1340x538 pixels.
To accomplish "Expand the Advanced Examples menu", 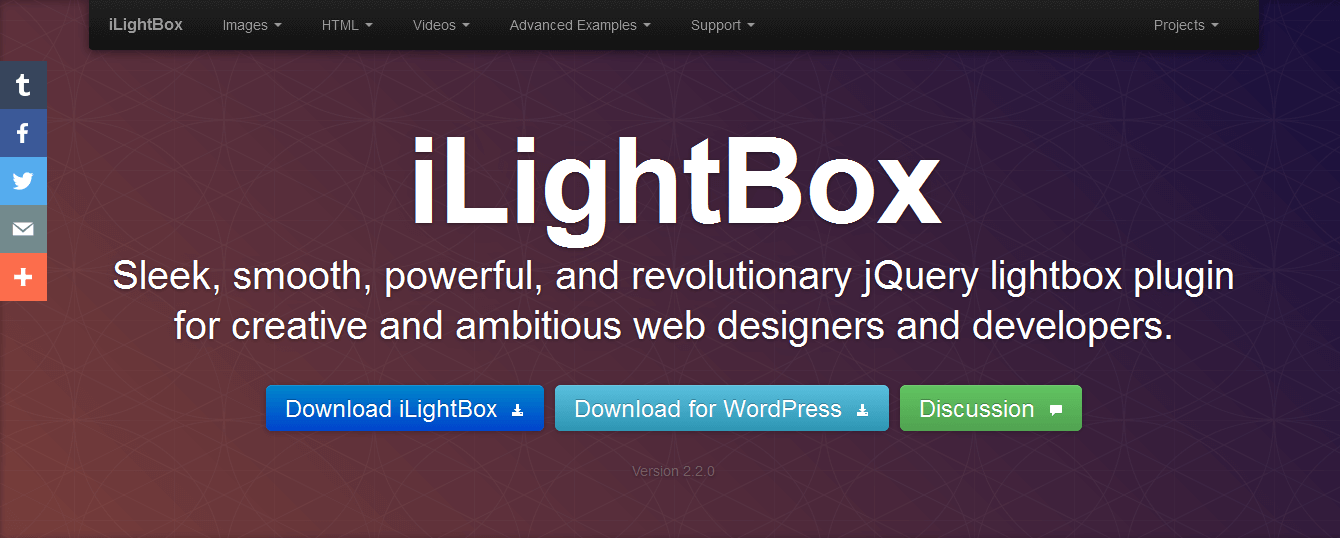I will click(x=580, y=25).
